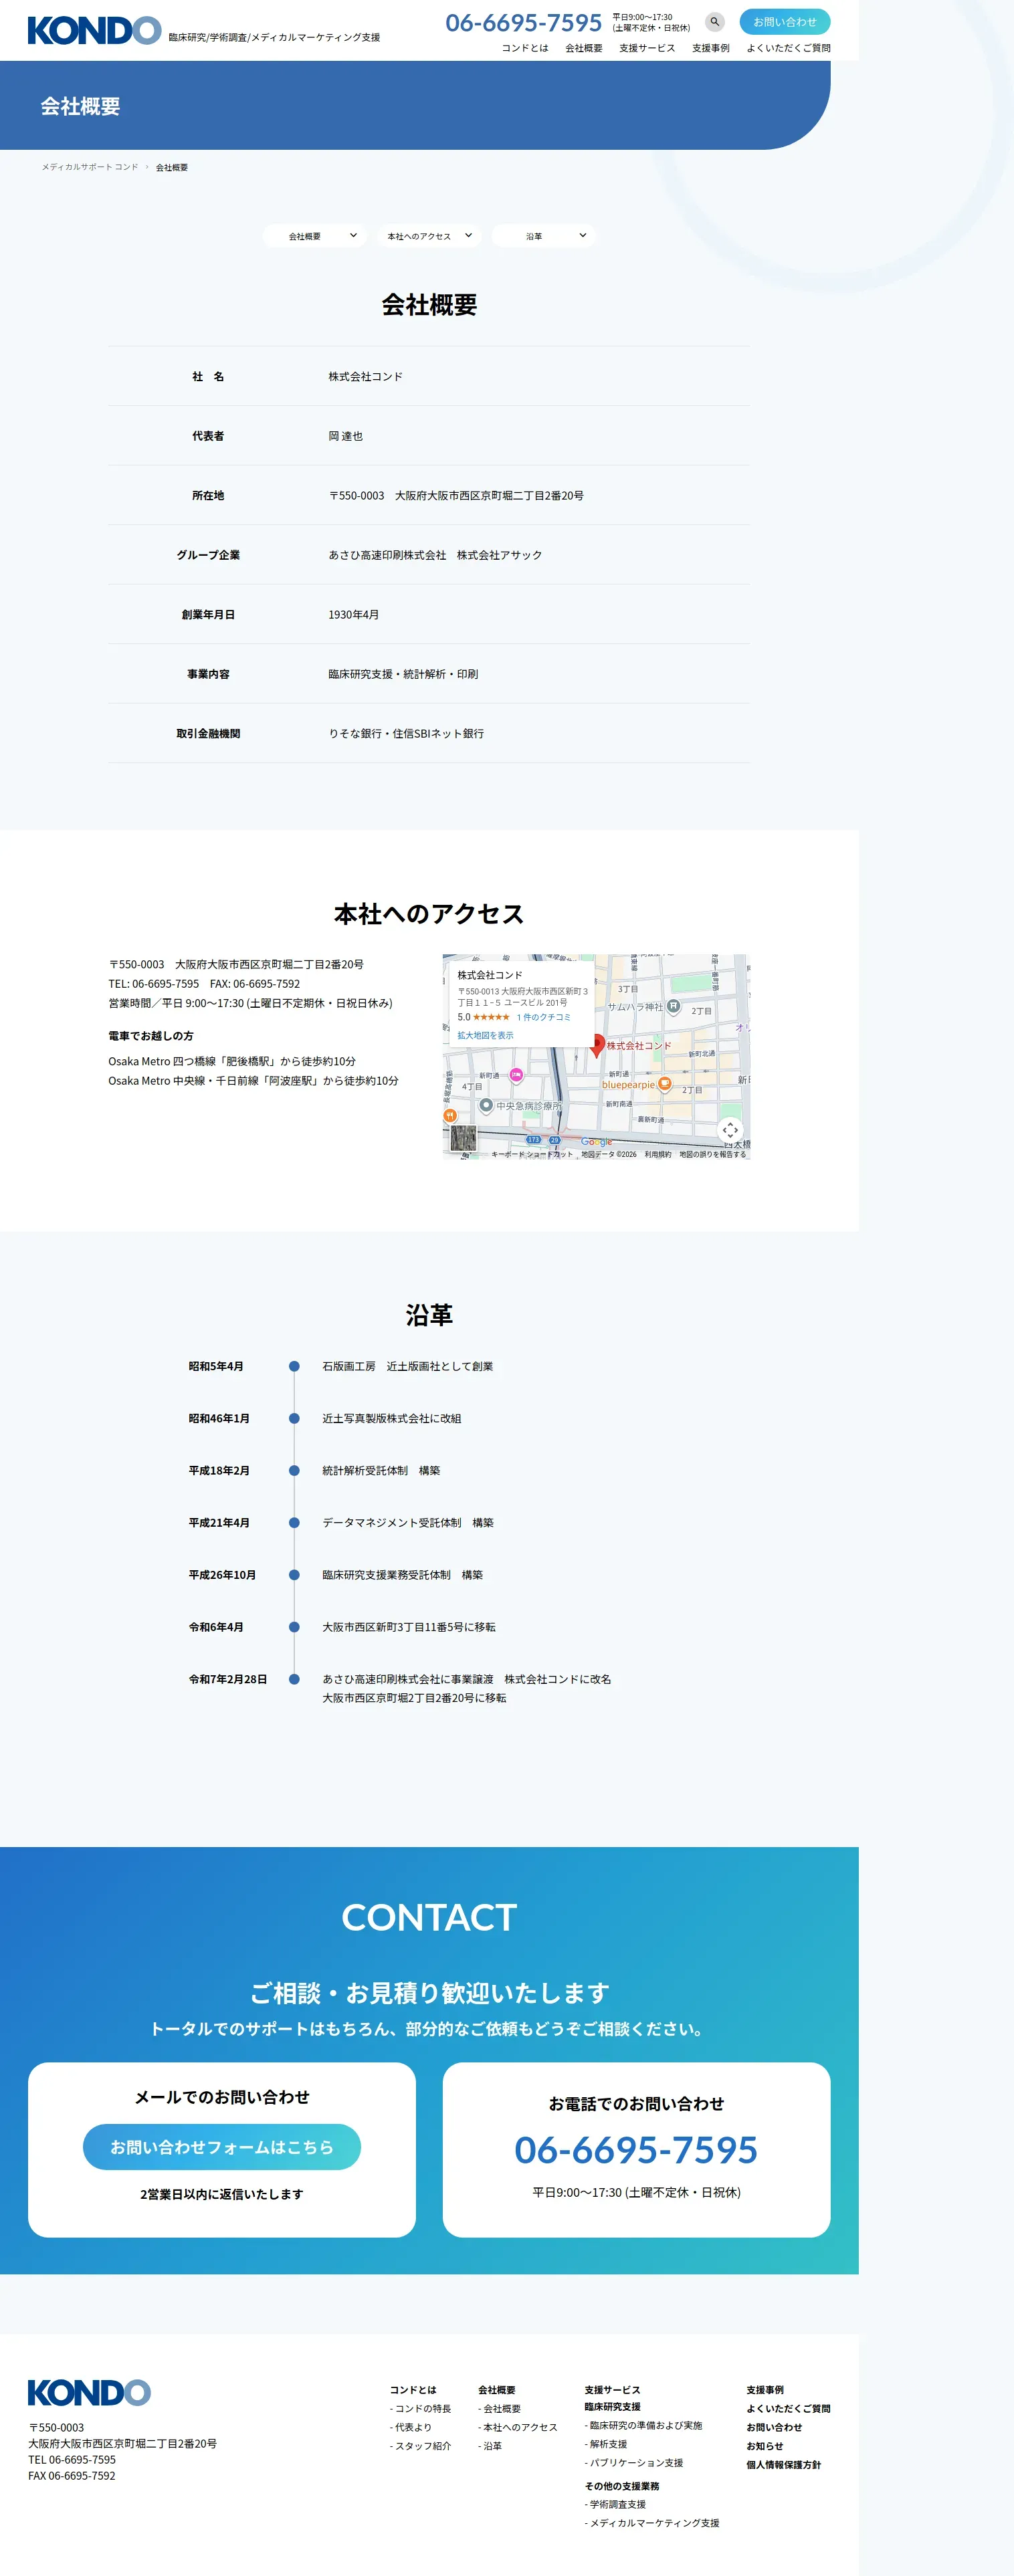Click the footer よくいただくご質問 link
The image size is (1014, 2576).
[788, 2409]
